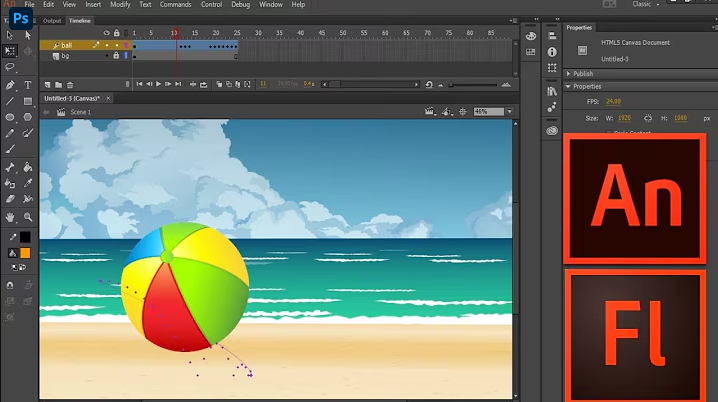Collapse the icon panel dock arrows

tap(536, 19)
